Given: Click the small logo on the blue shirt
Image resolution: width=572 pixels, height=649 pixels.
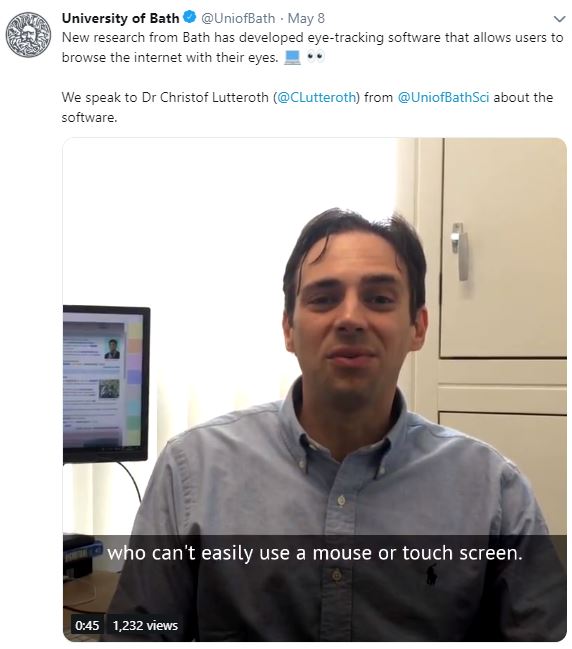Looking at the screenshot, I should tap(431, 574).
